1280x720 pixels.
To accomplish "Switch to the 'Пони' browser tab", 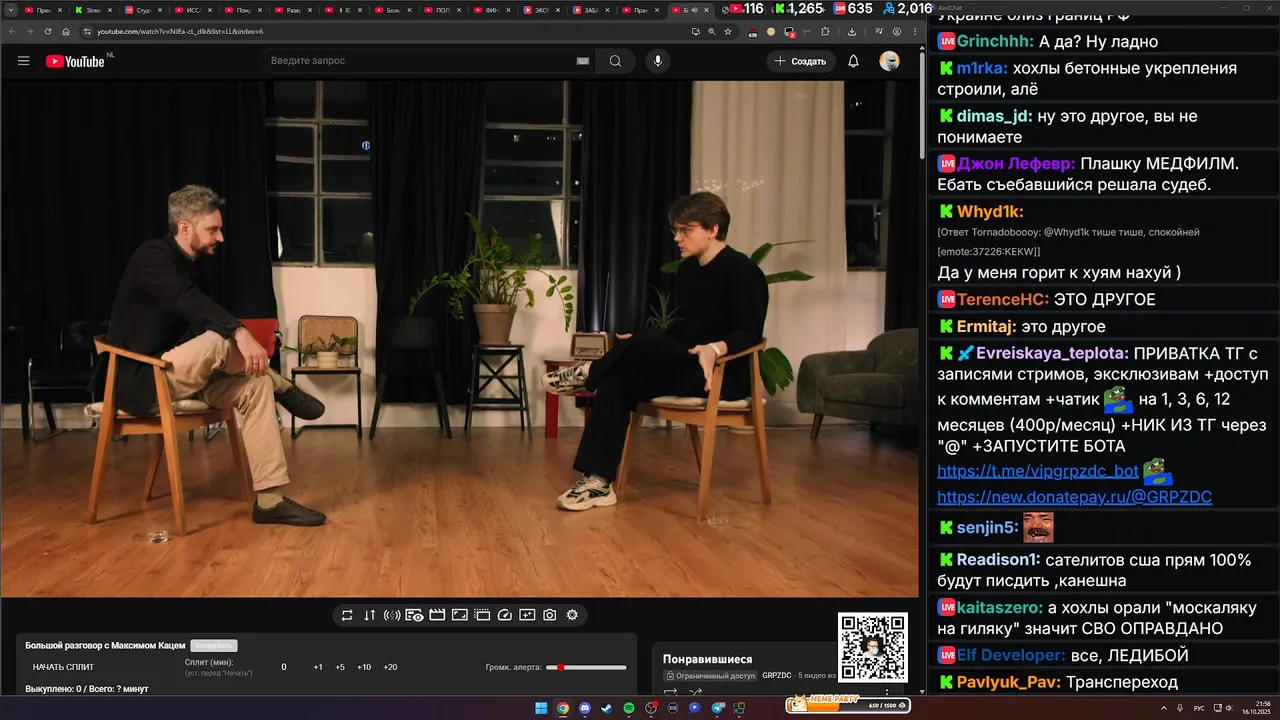I will pos(243,10).
